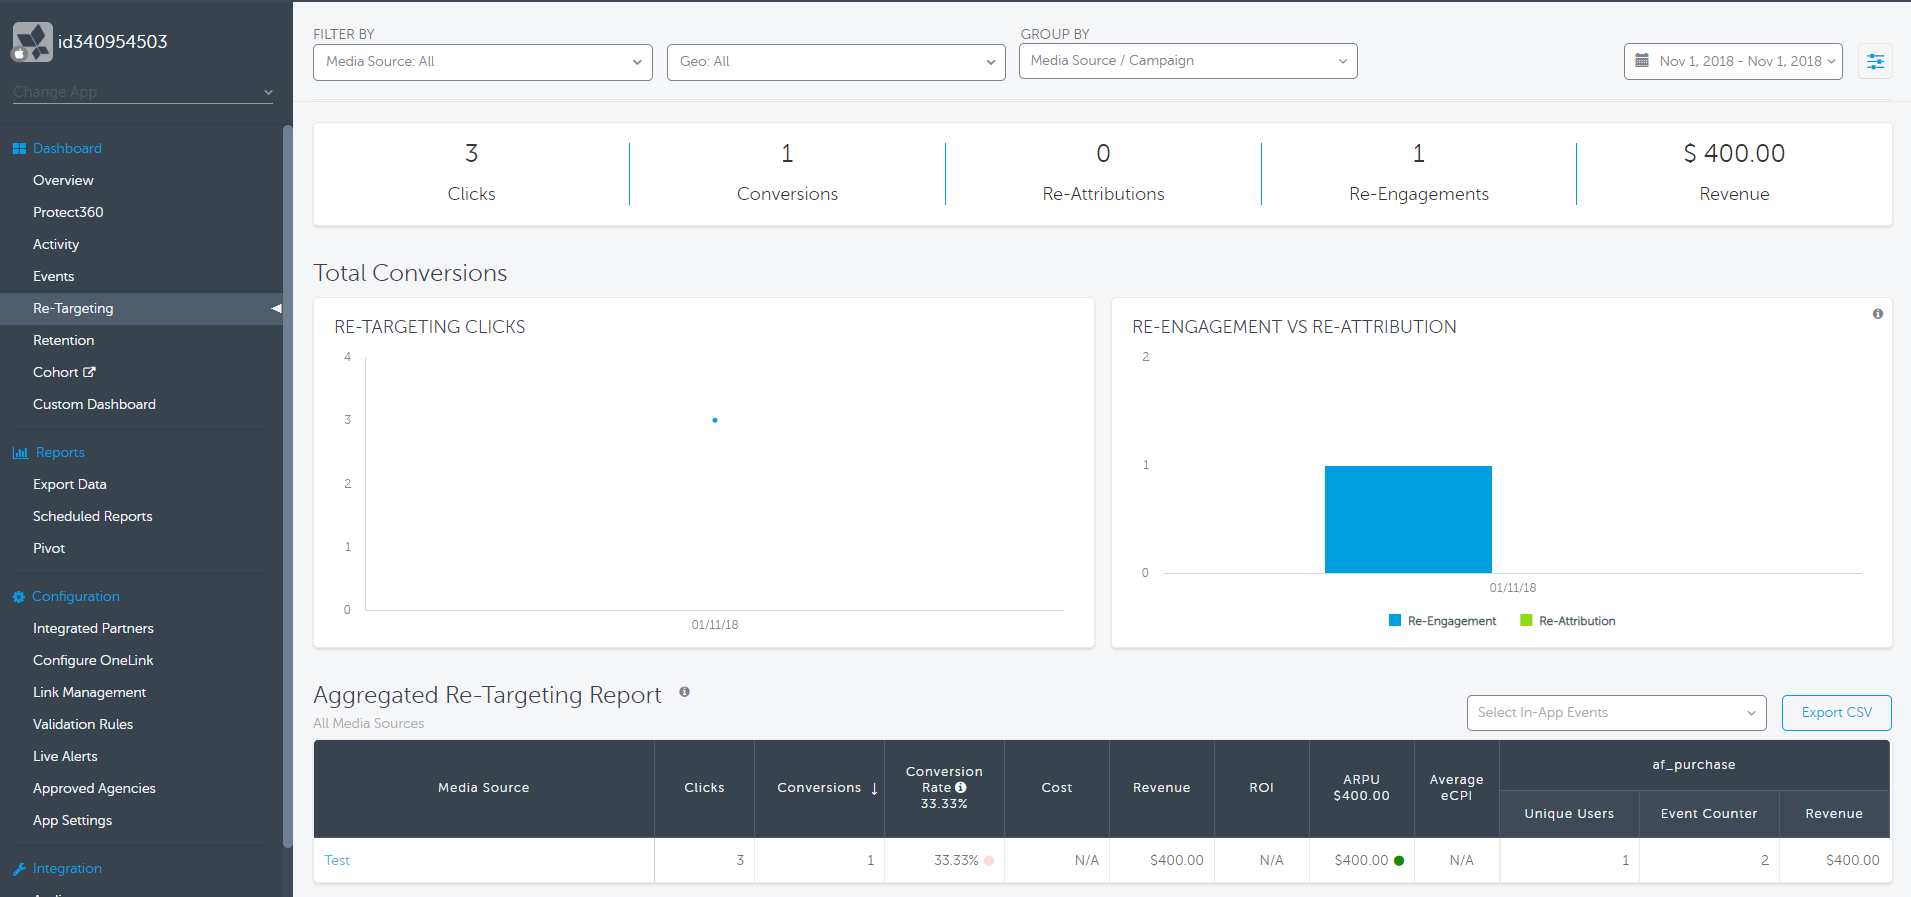This screenshot has height=897, width=1911.
Task: Toggle Re-Engagement legend in chart
Action: (1442, 621)
